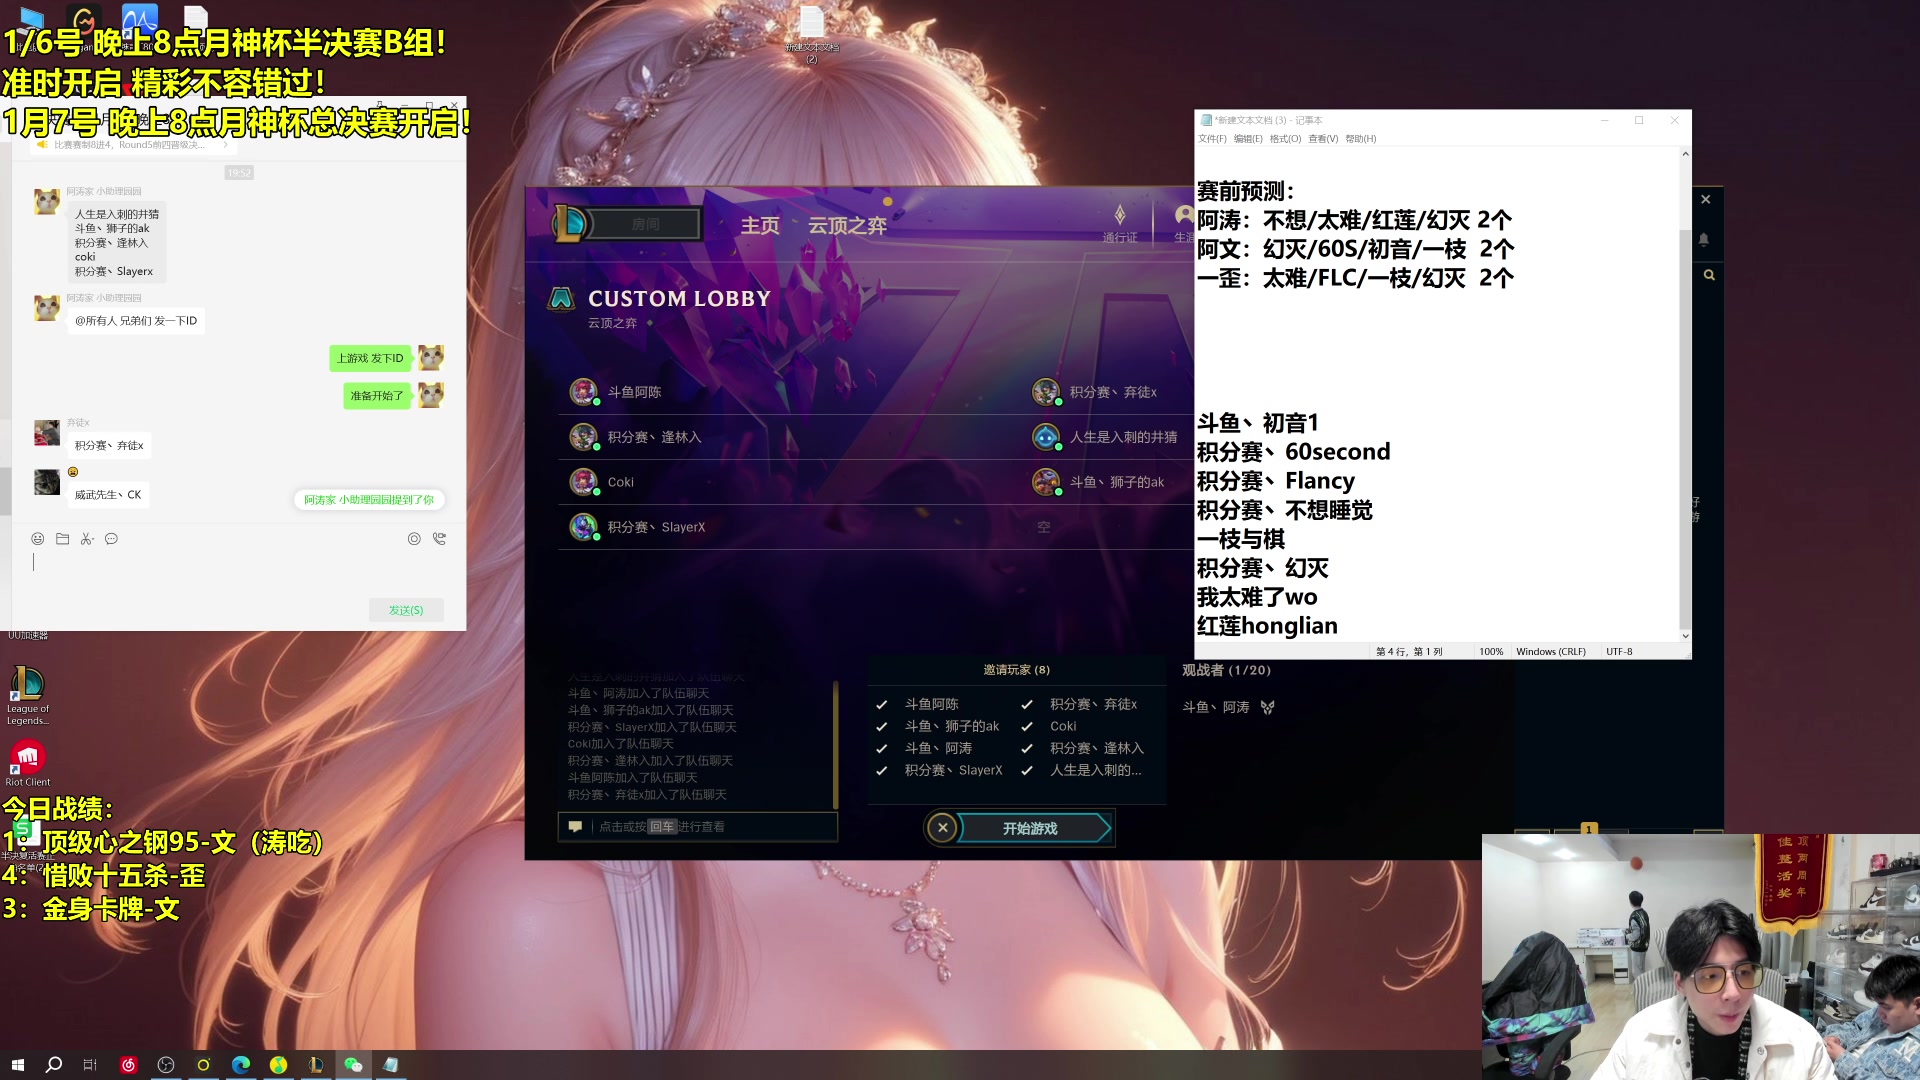Click the 发送(S) send button in WeChat
The image size is (1920, 1080).
coord(406,610)
